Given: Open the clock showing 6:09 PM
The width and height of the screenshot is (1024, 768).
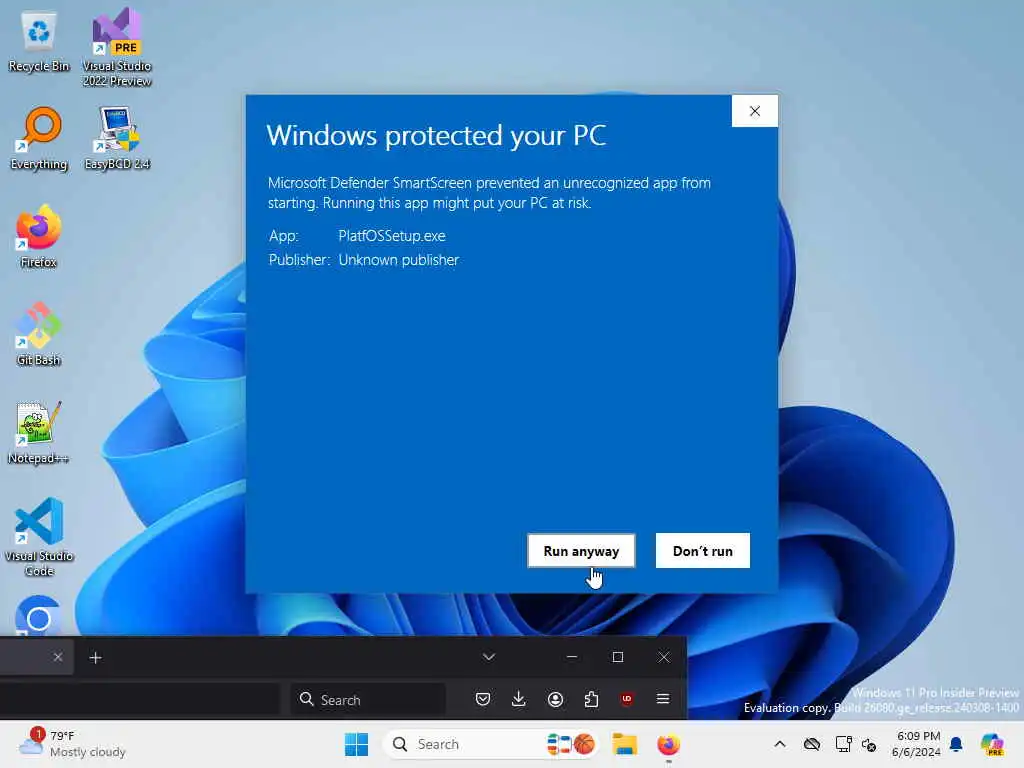Looking at the screenshot, I should point(916,744).
